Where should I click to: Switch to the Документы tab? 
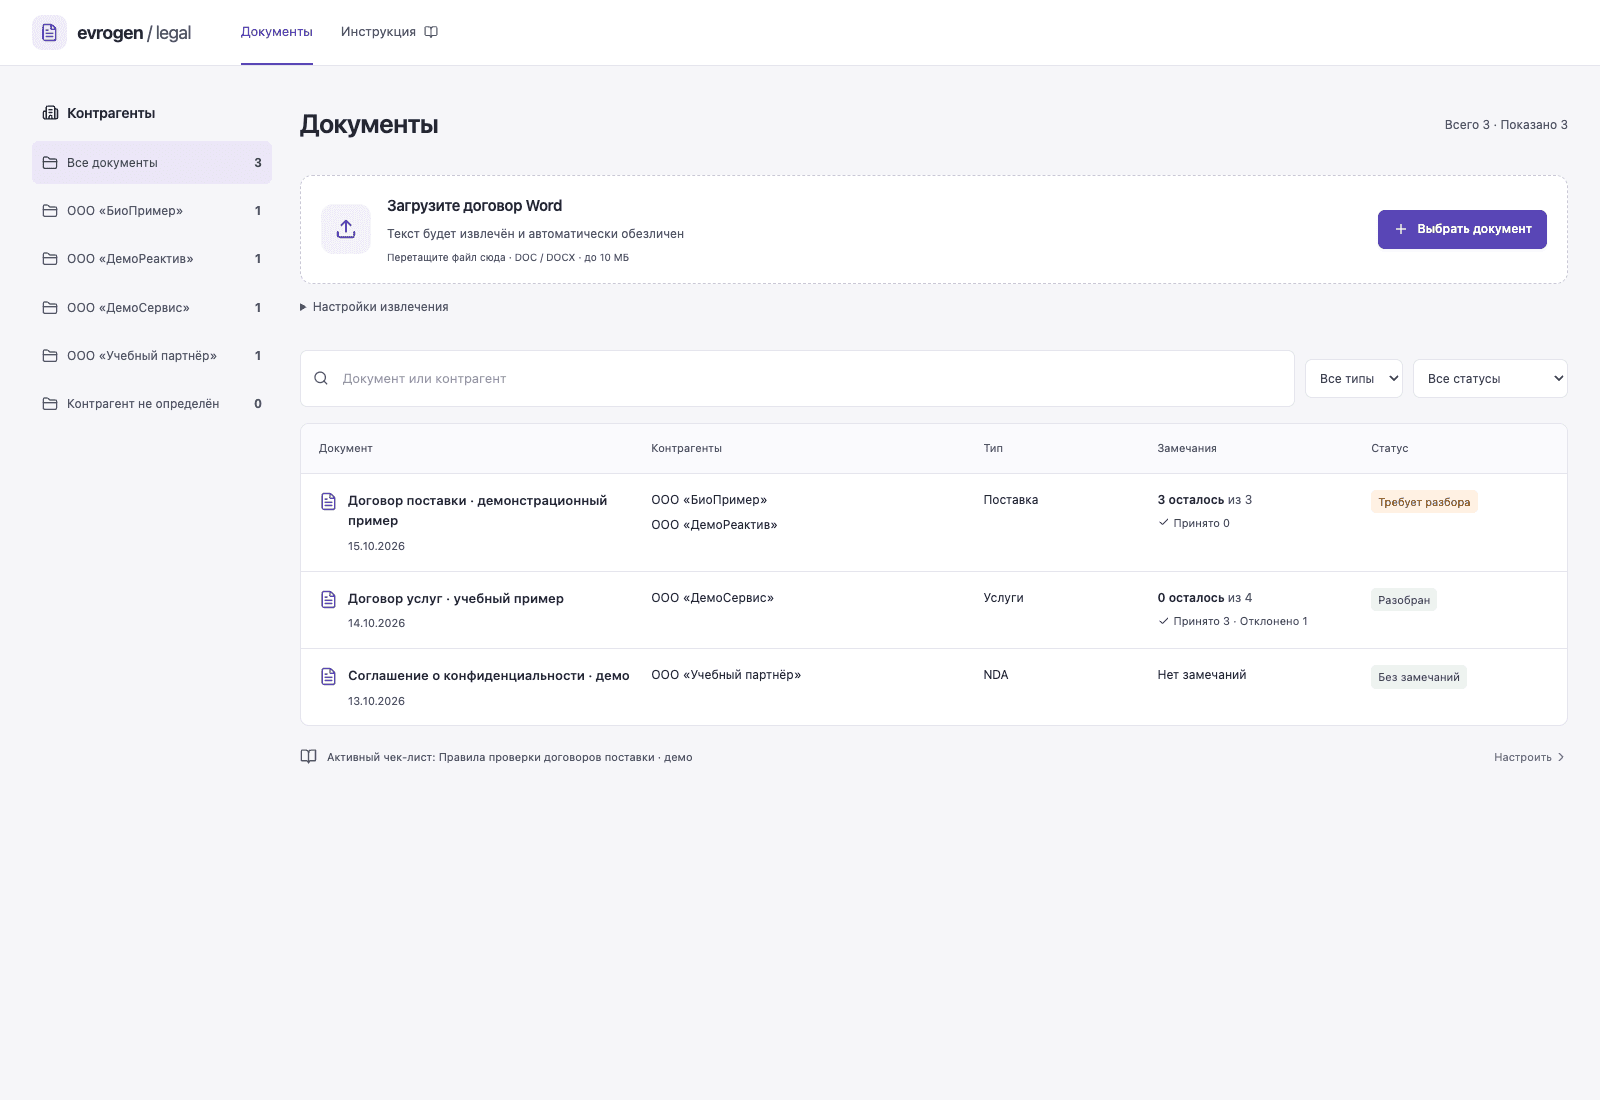pyautogui.click(x=277, y=32)
